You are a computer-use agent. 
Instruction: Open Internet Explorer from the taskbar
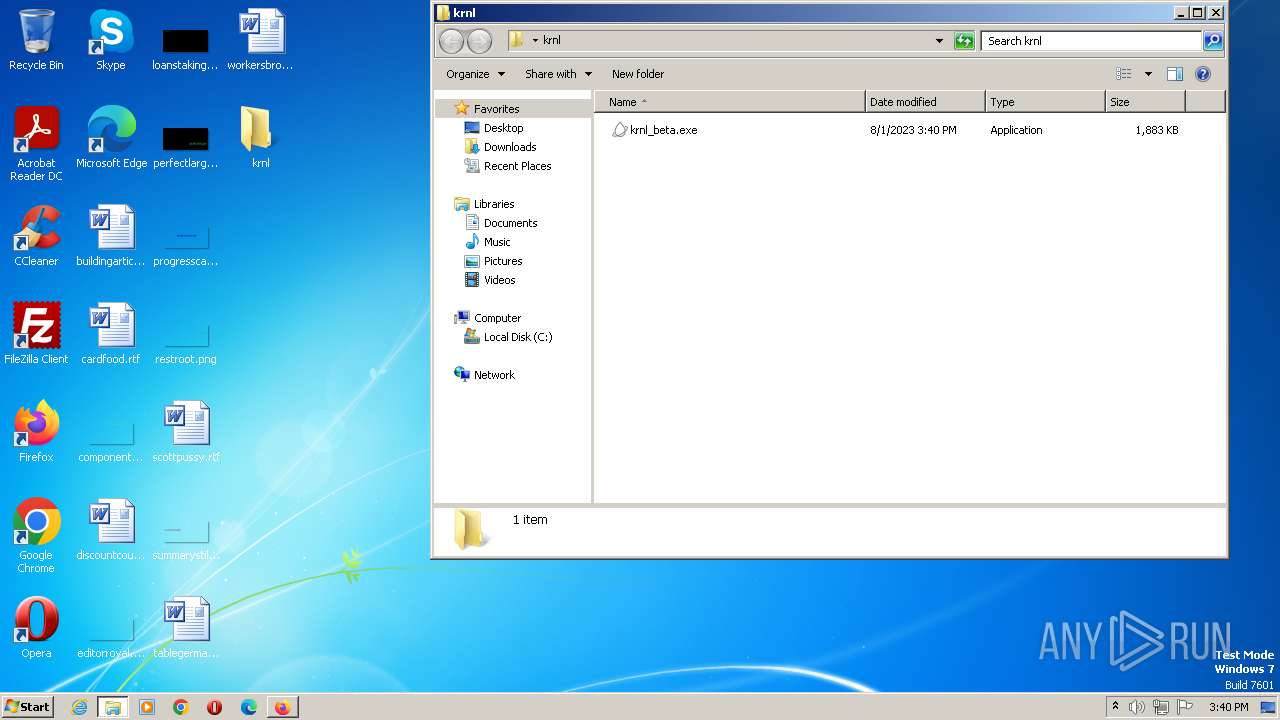click(x=79, y=707)
